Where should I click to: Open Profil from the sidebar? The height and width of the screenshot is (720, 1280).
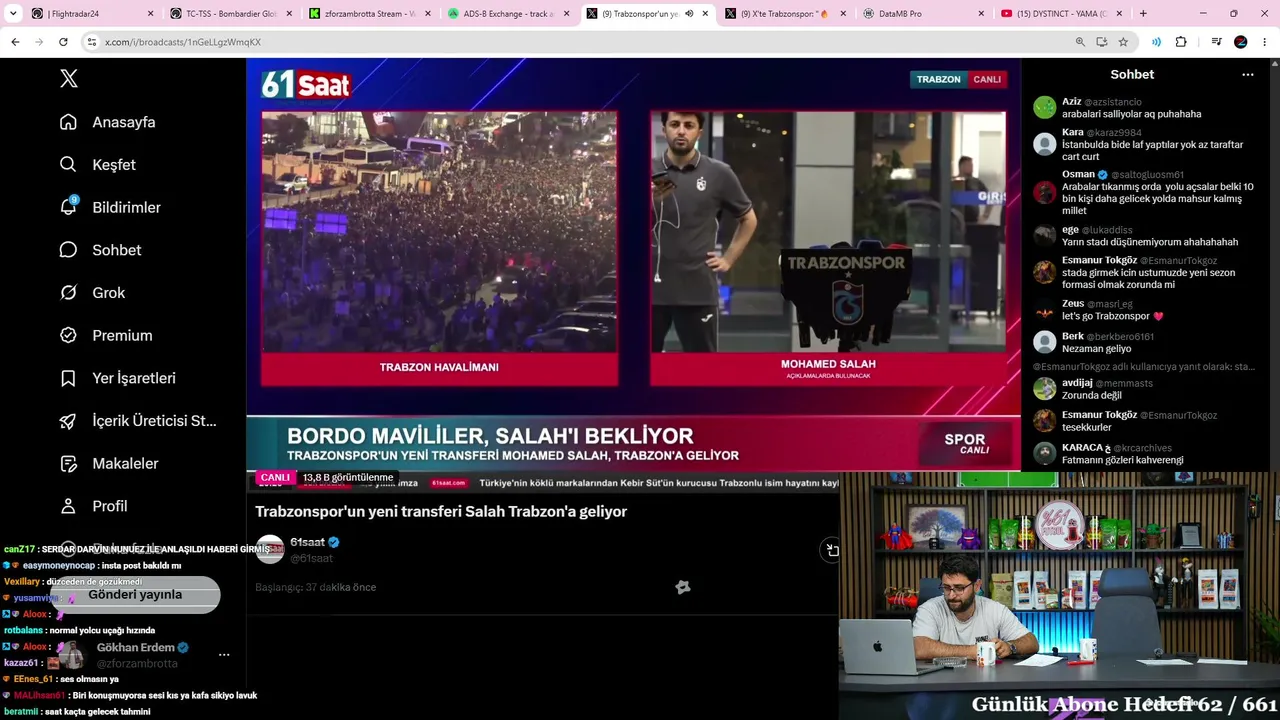coord(94,506)
